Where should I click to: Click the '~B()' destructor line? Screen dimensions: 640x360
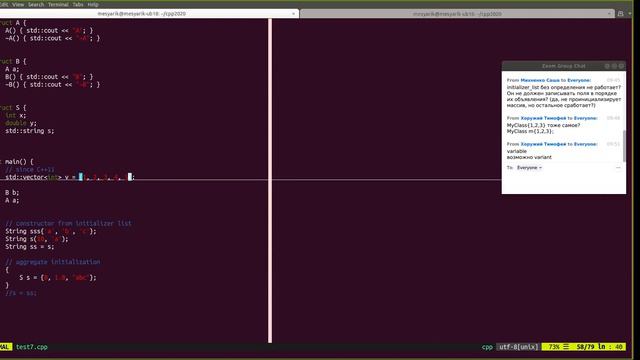click(52, 85)
